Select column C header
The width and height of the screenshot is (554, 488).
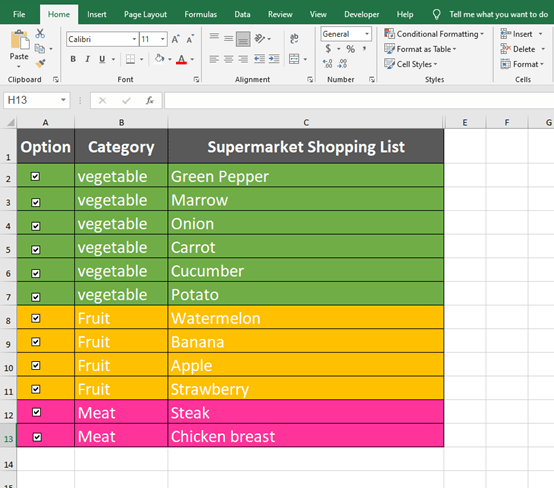[x=306, y=123]
